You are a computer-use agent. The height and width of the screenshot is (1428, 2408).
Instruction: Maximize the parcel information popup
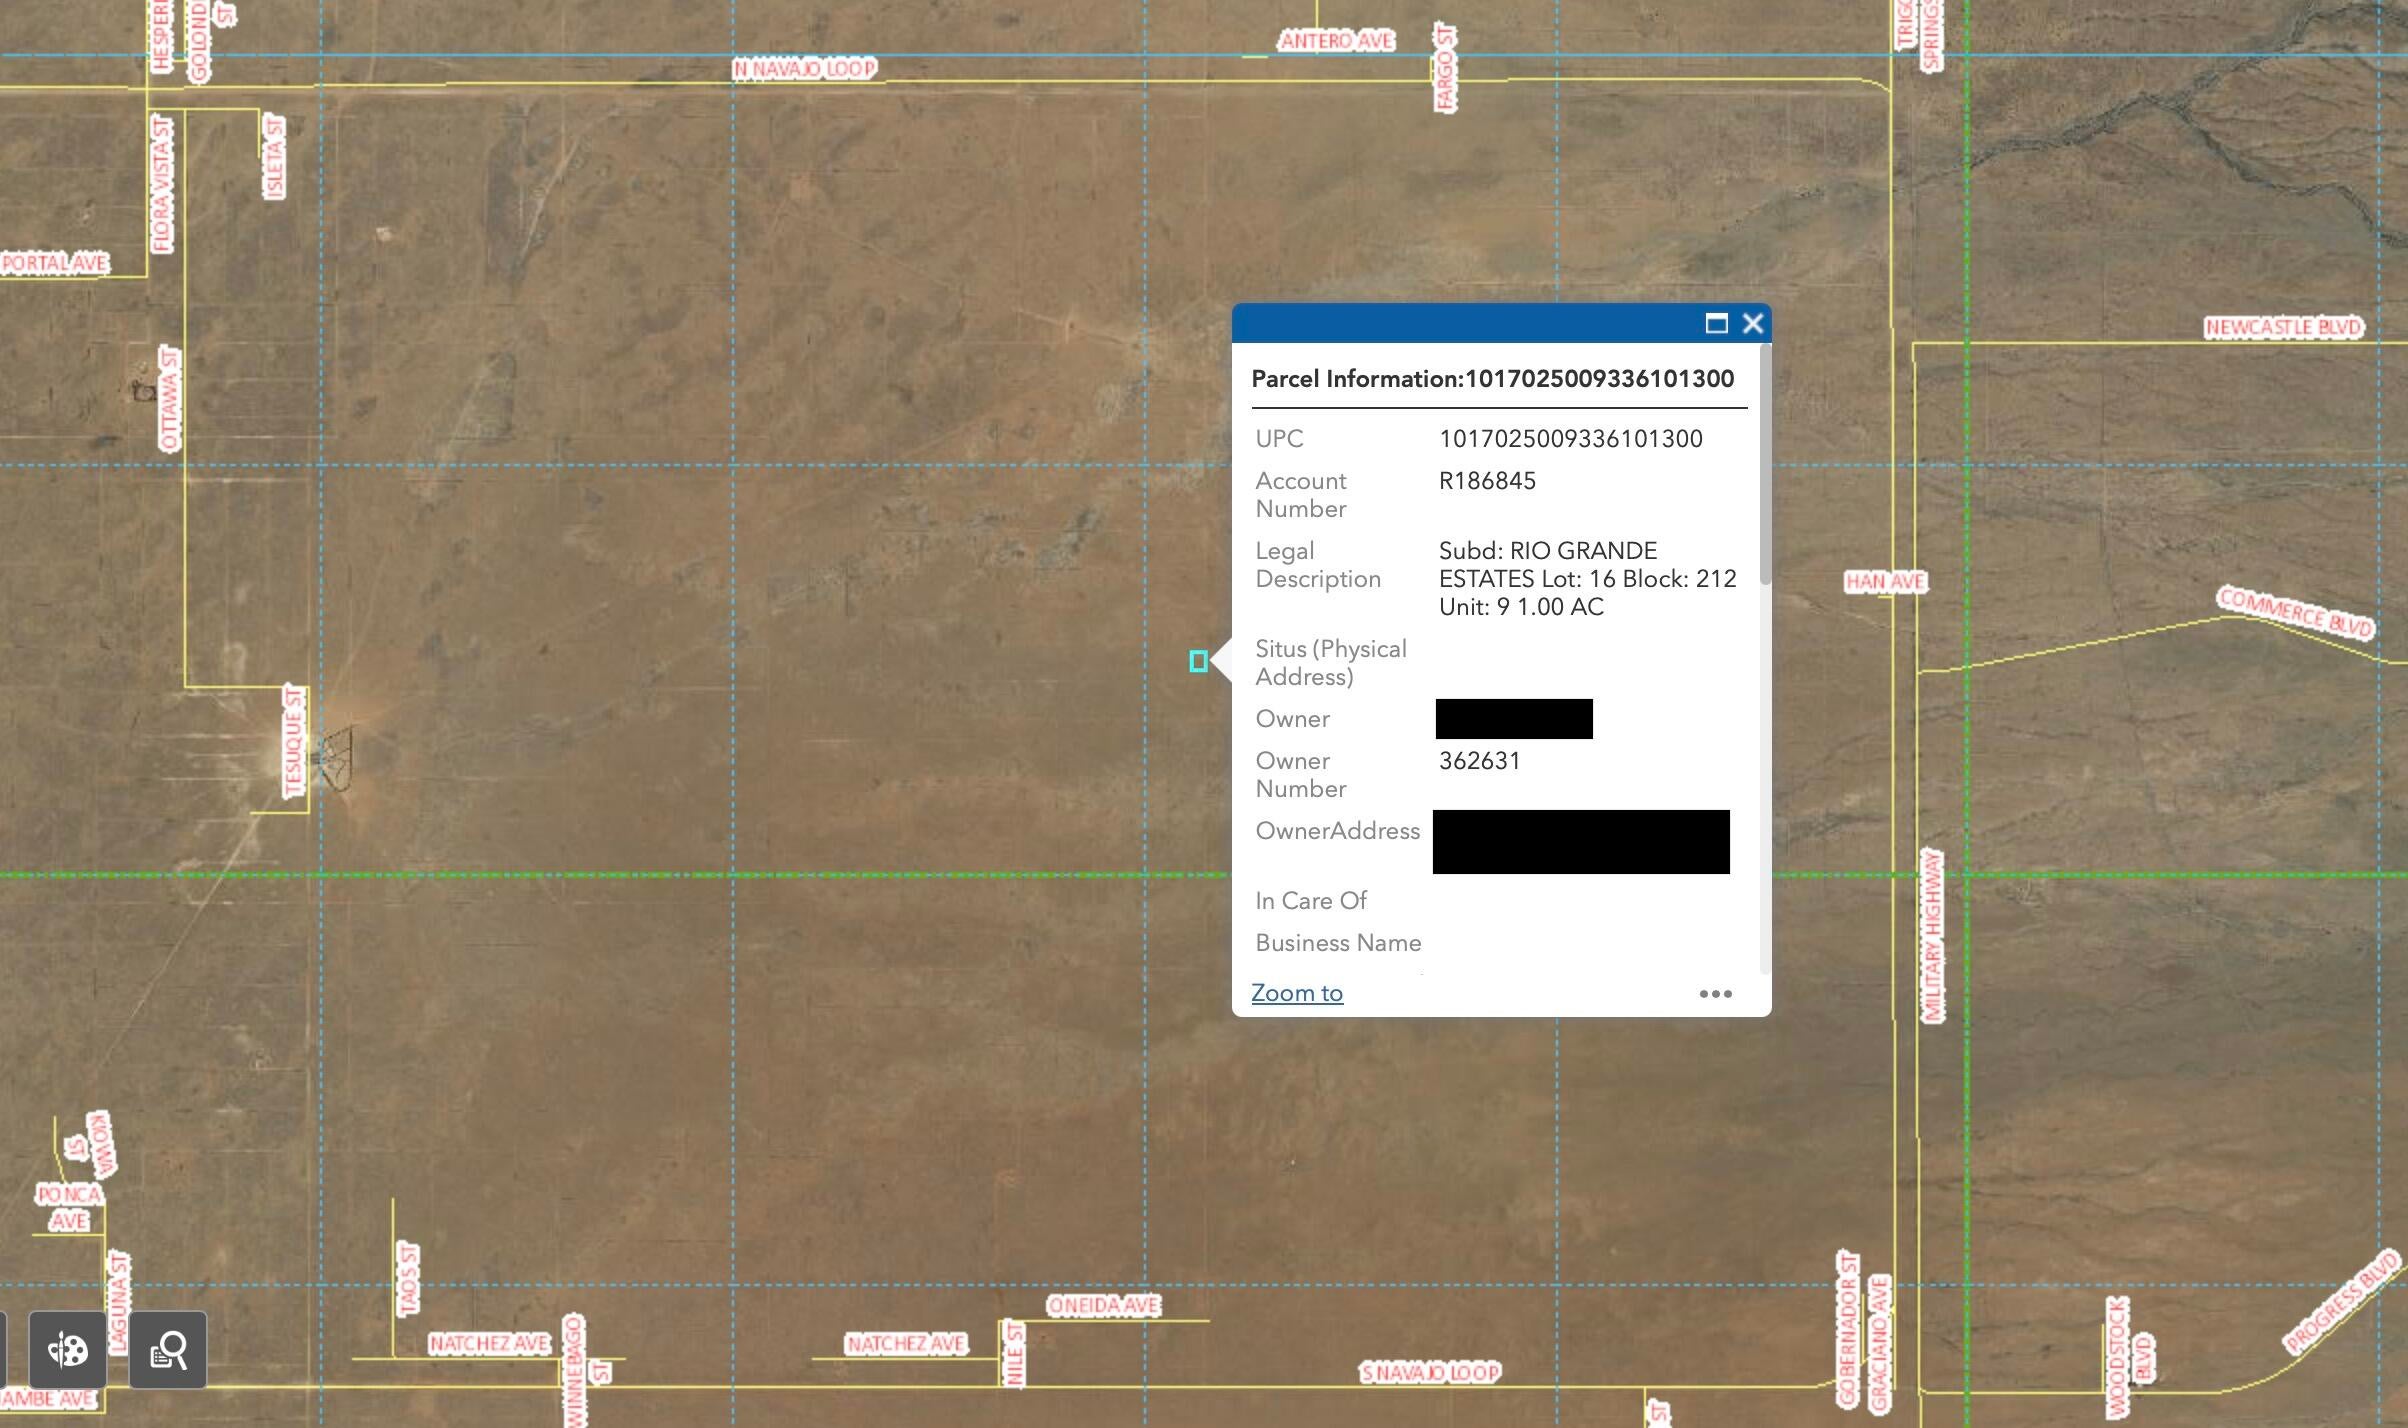[x=1716, y=323]
